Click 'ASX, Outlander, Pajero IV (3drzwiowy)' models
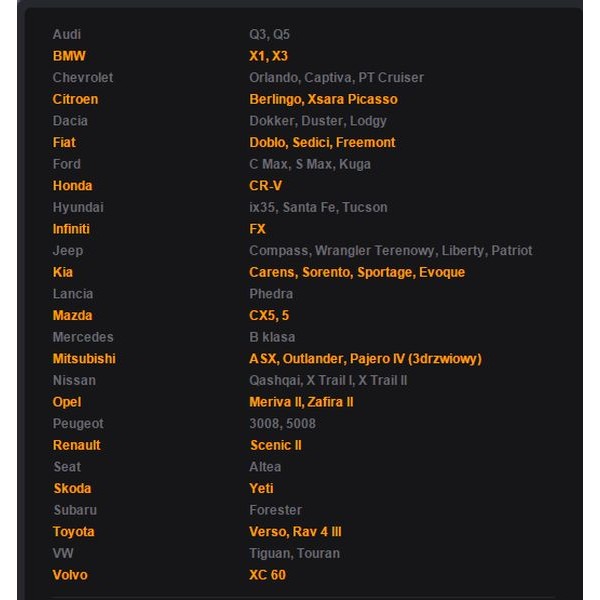This screenshot has height=600, width=600. point(365,359)
